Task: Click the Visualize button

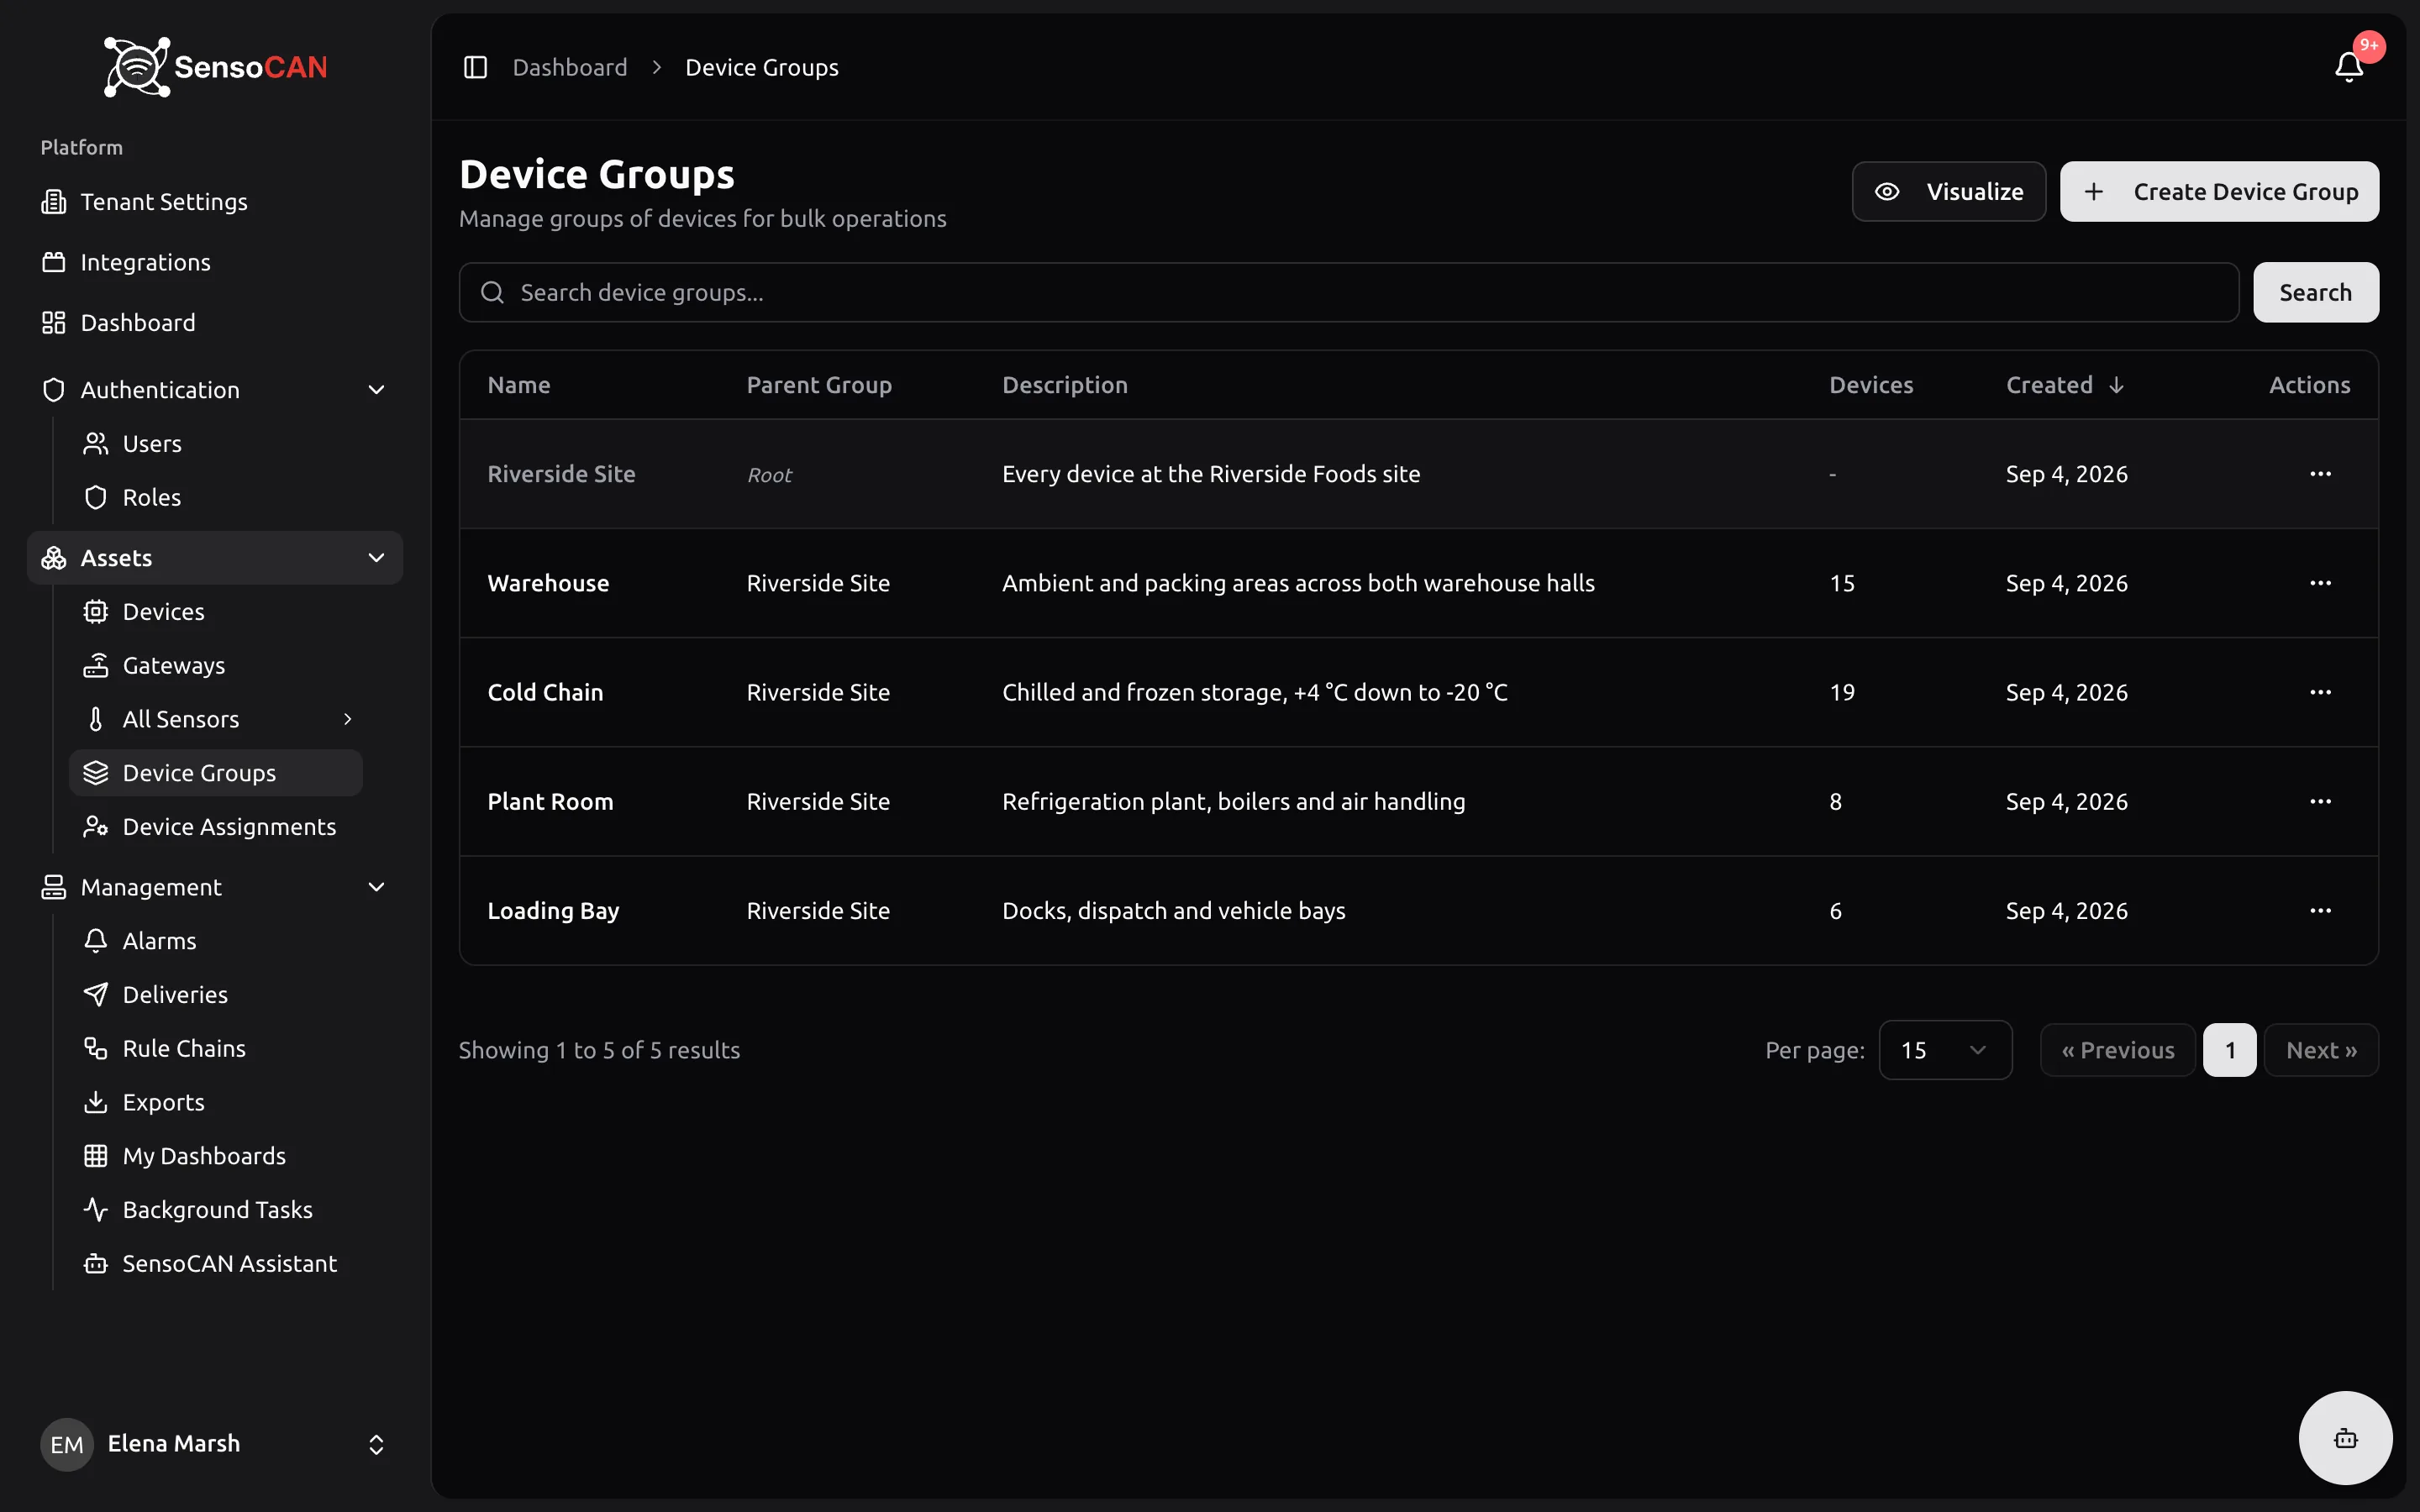Action: [1948, 192]
